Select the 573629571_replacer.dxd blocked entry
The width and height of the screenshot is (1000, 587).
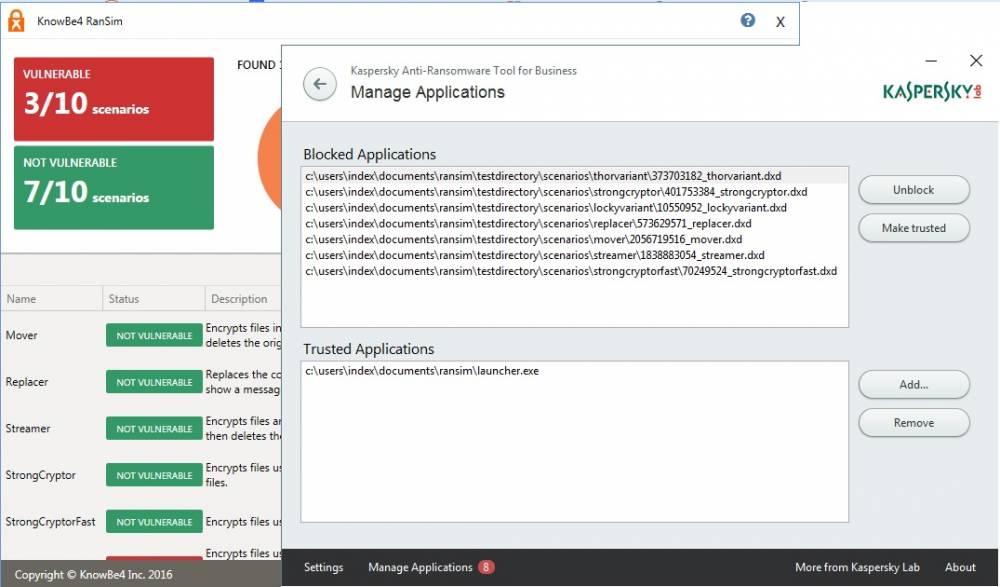tap(575, 224)
